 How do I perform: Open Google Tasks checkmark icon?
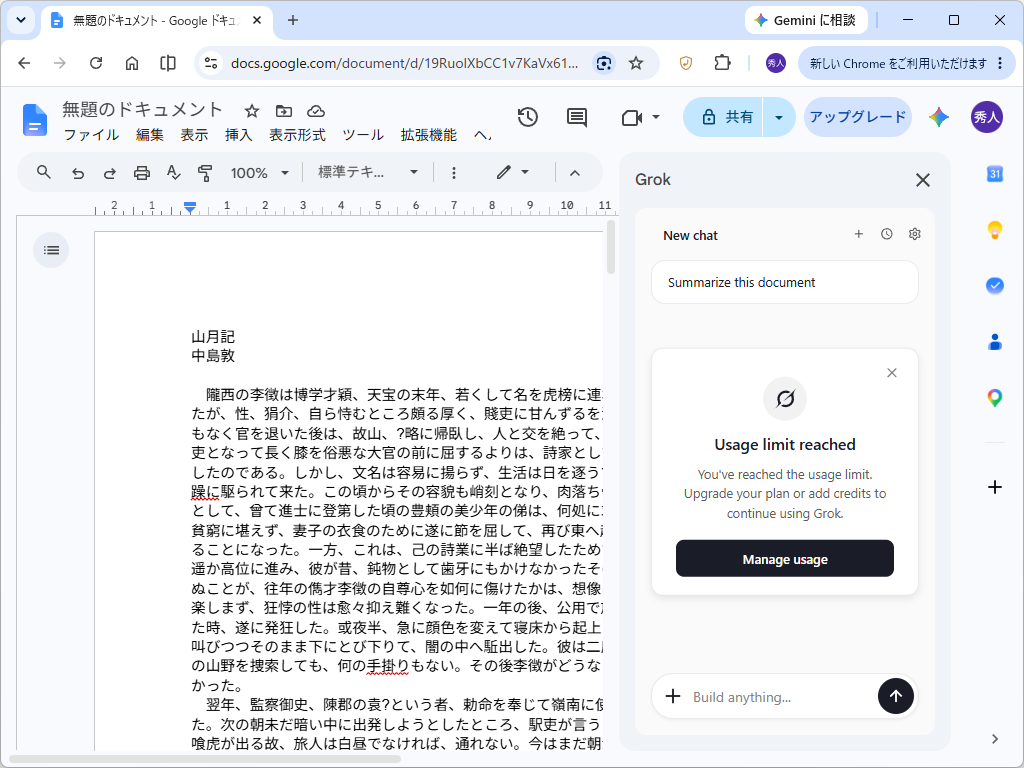[994, 285]
